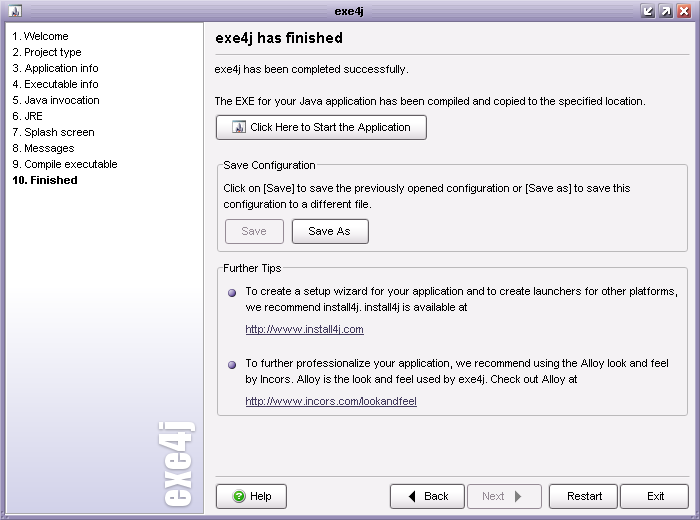The height and width of the screenshot is (520, 700).
Task: Open the incors lookandfeel link
Action: (x=330, y=401)
